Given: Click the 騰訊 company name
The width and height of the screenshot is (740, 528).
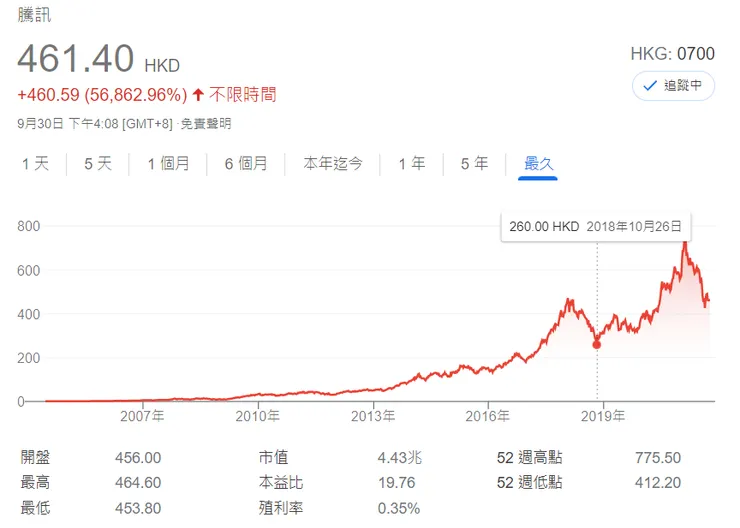Looking at the screenshot, I should click(34, 14).
